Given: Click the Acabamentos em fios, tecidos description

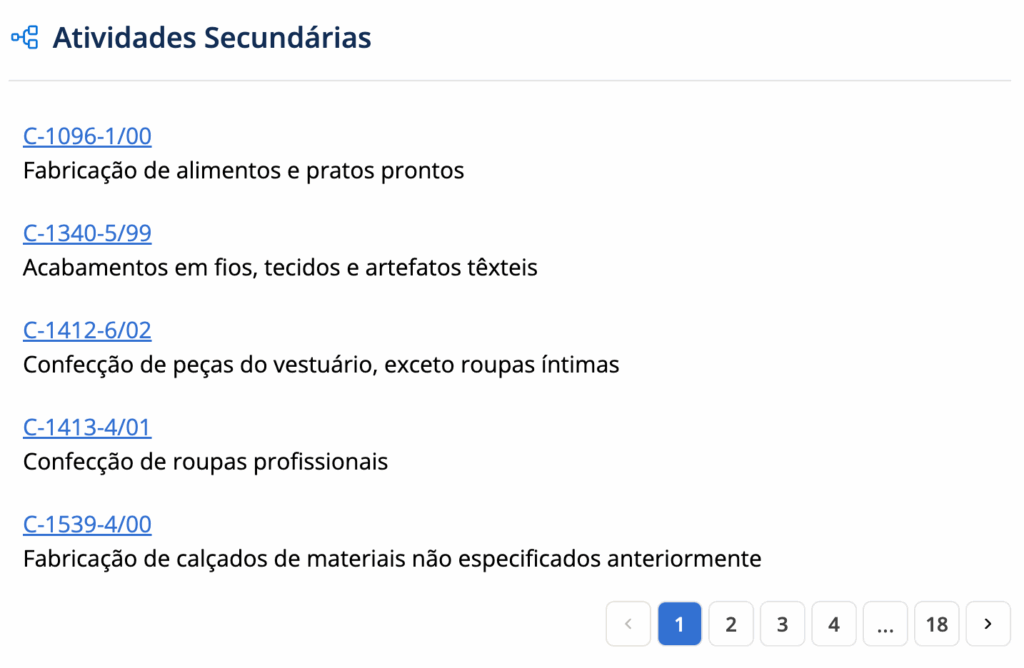Looking at the screenshot, I should click(280, 268).
